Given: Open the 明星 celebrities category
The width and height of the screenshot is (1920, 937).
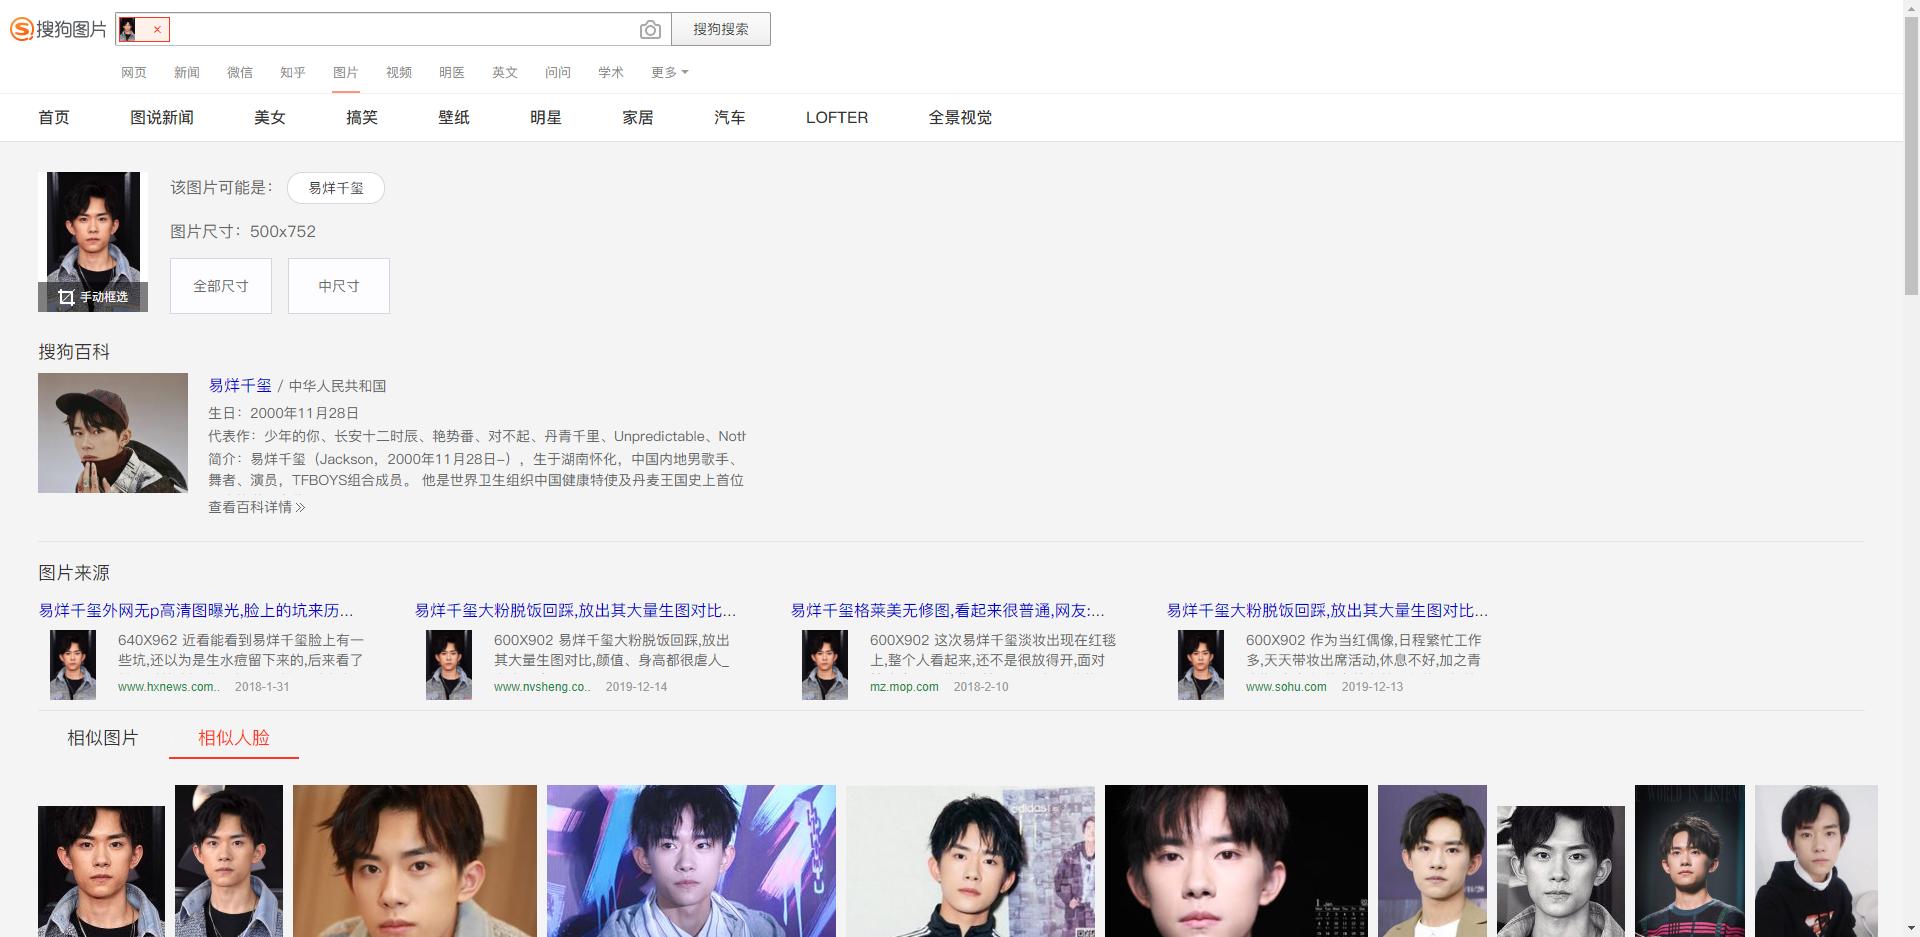Looking at the screenshot, I should click(545, 117).
